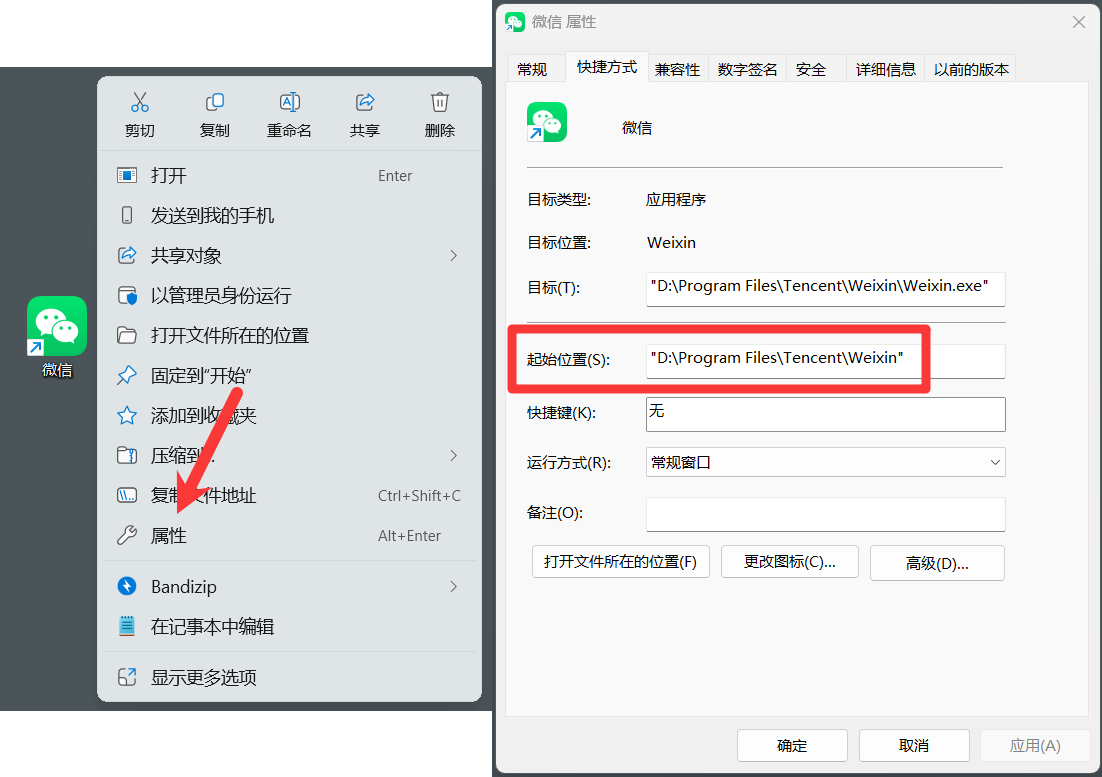Switch to the 快捷方式 tab

[x=607, y=67]
